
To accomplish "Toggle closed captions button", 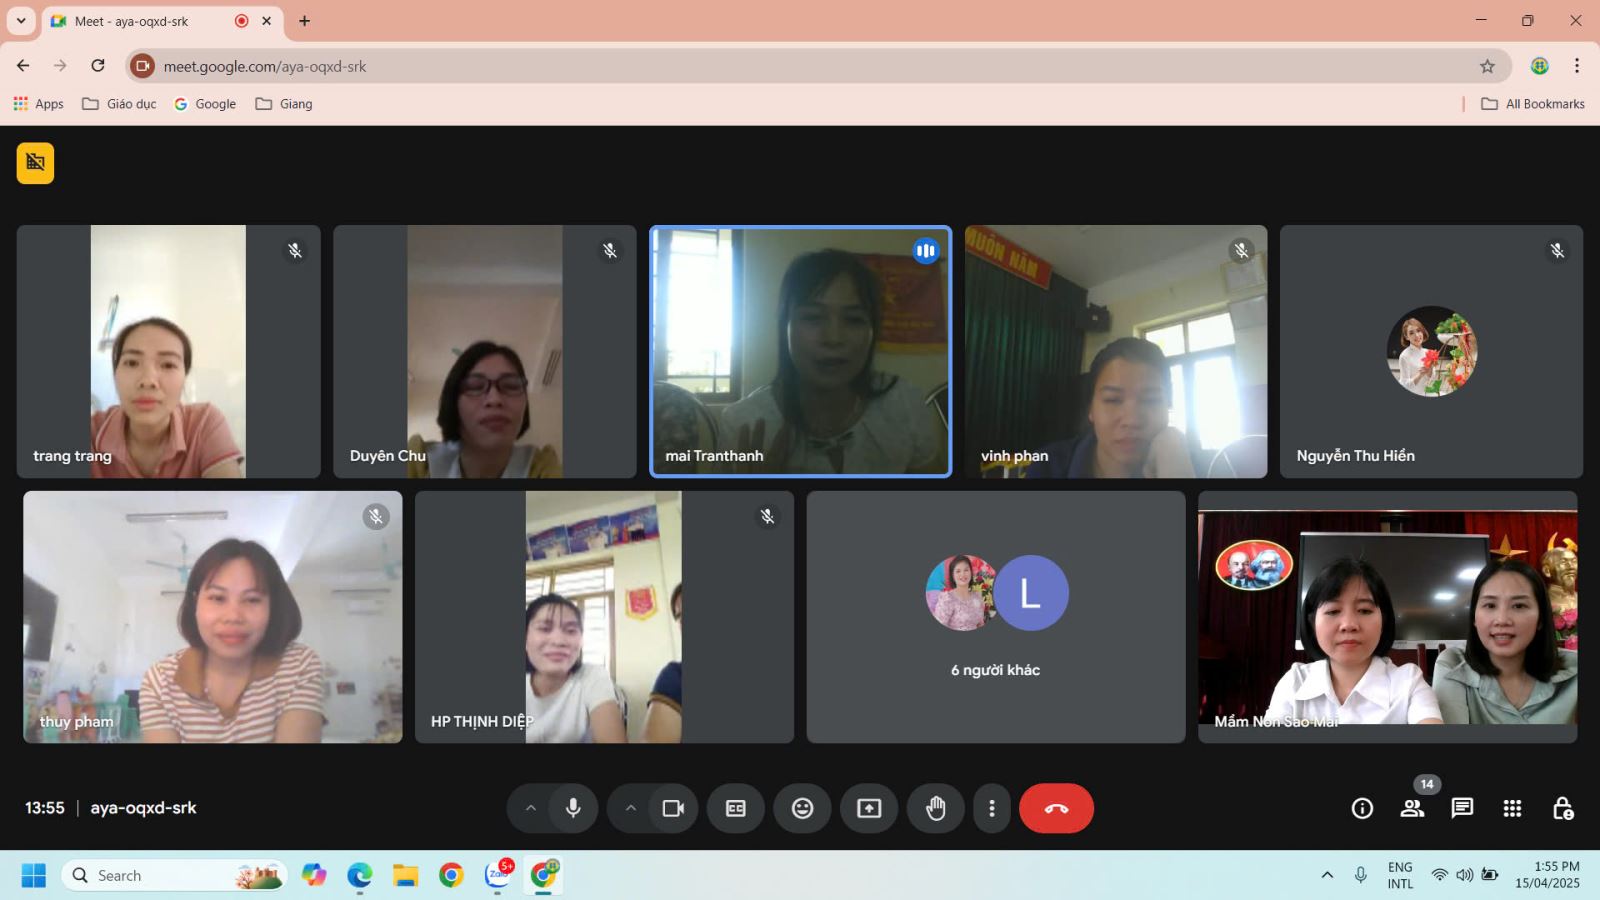I will coord(736,808).
